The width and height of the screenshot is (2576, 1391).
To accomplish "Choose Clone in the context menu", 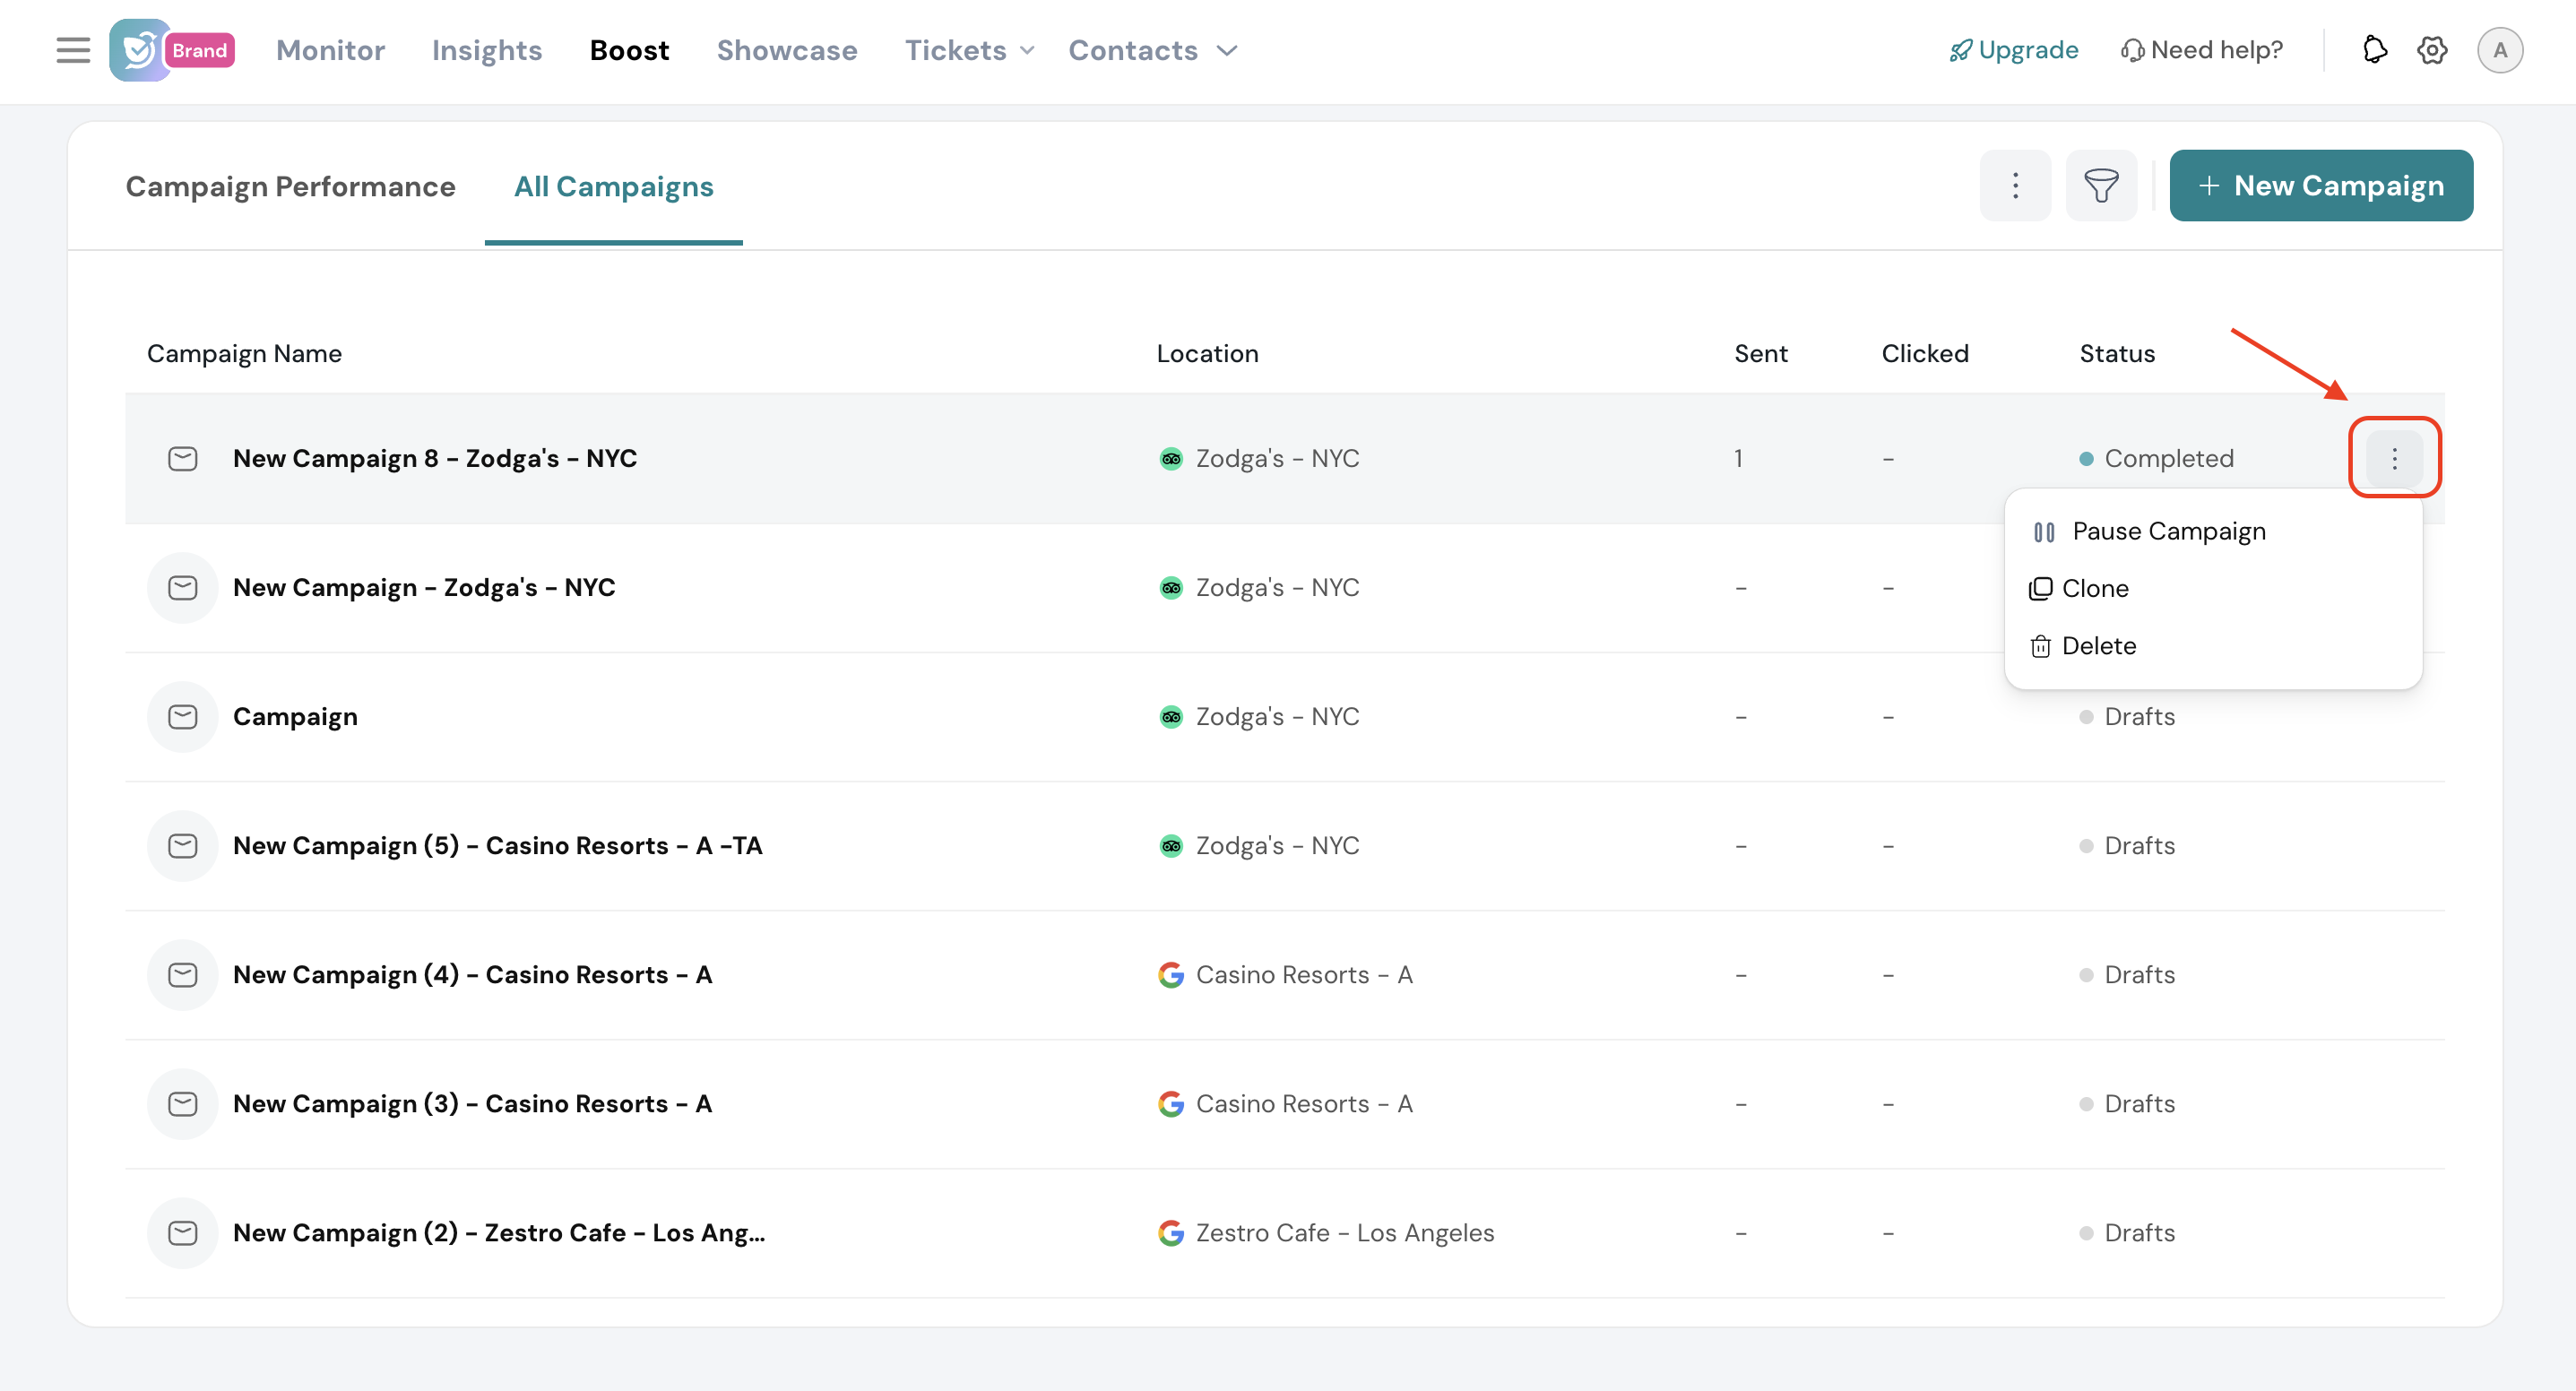I will (2094, 588).
